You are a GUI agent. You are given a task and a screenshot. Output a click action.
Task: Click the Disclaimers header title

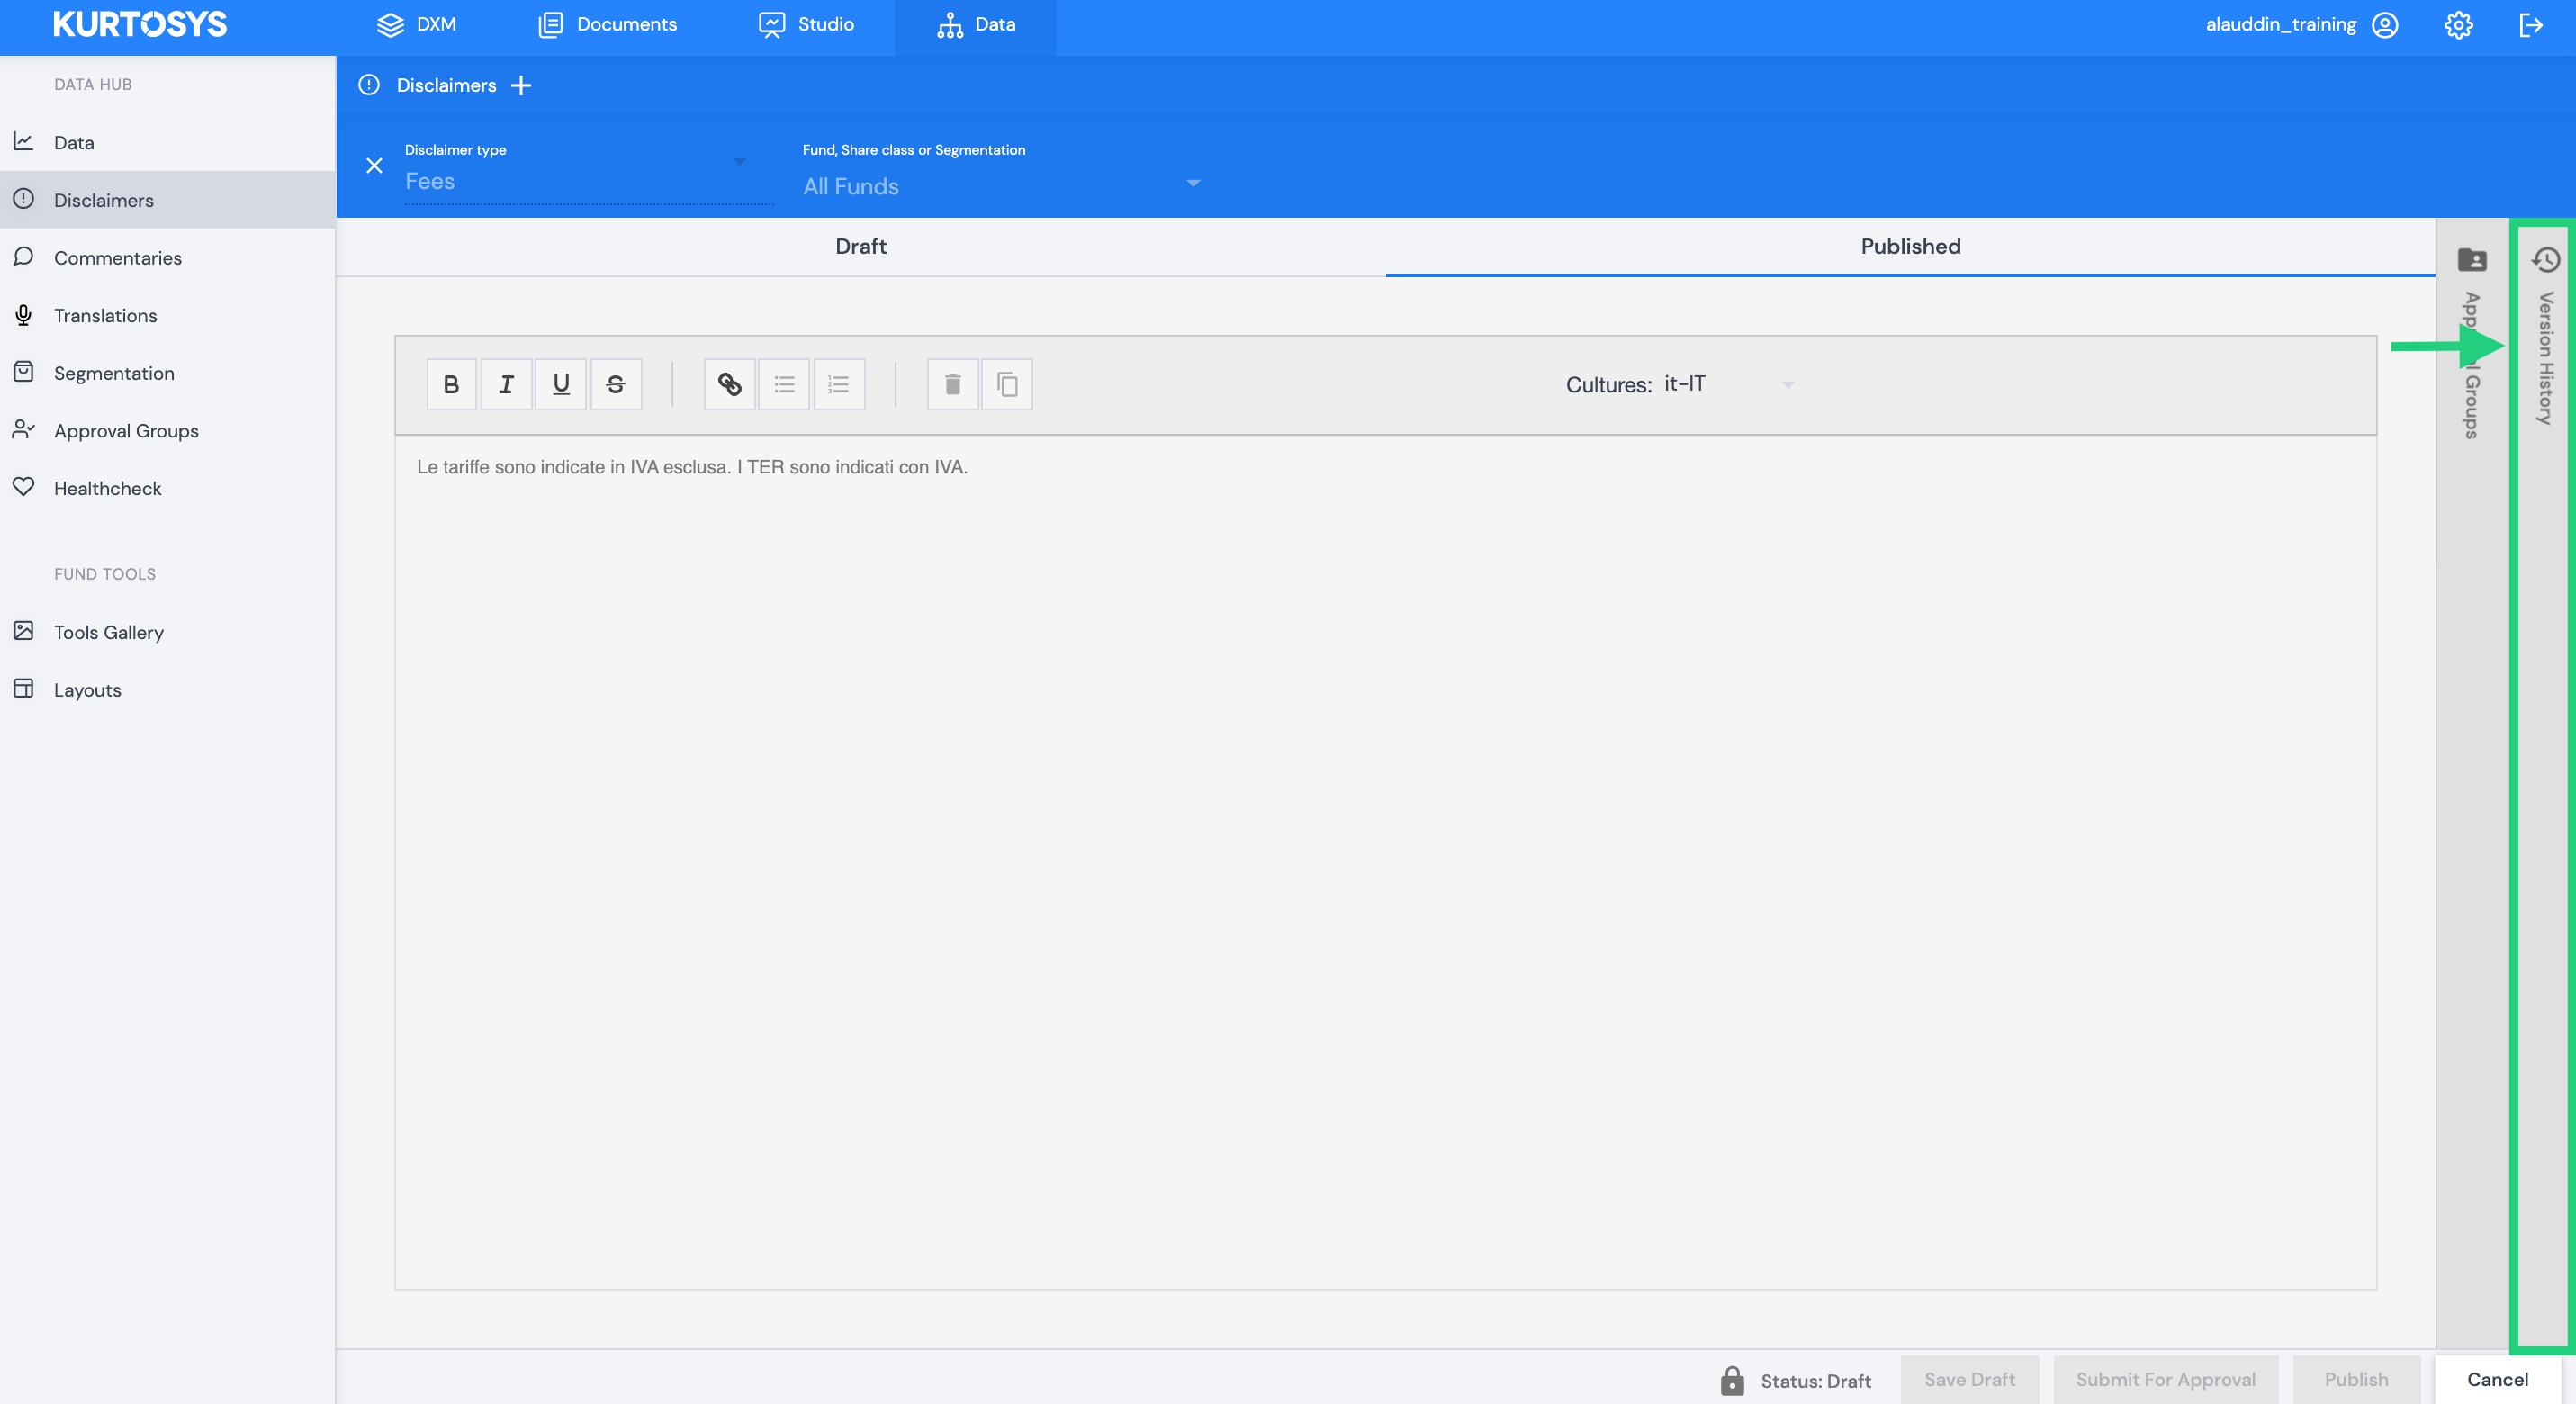pyautogui.click(x=446, y=86)
